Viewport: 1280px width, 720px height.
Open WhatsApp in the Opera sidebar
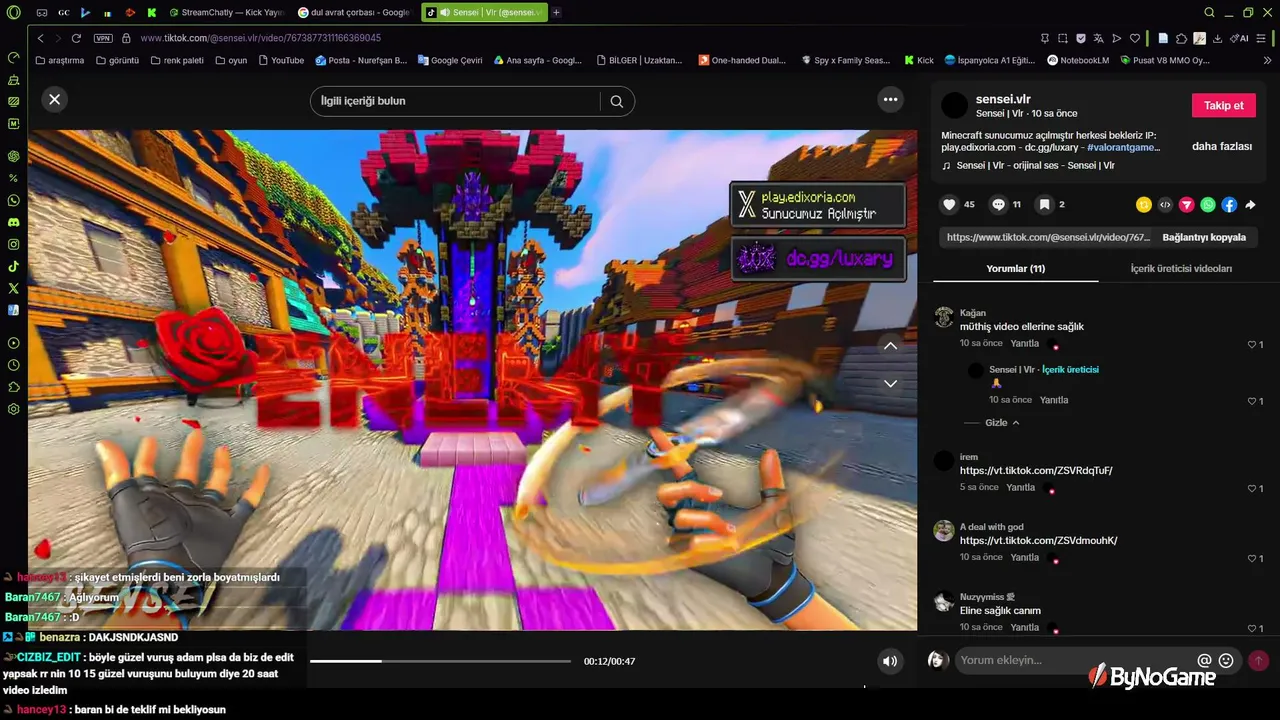14,200
